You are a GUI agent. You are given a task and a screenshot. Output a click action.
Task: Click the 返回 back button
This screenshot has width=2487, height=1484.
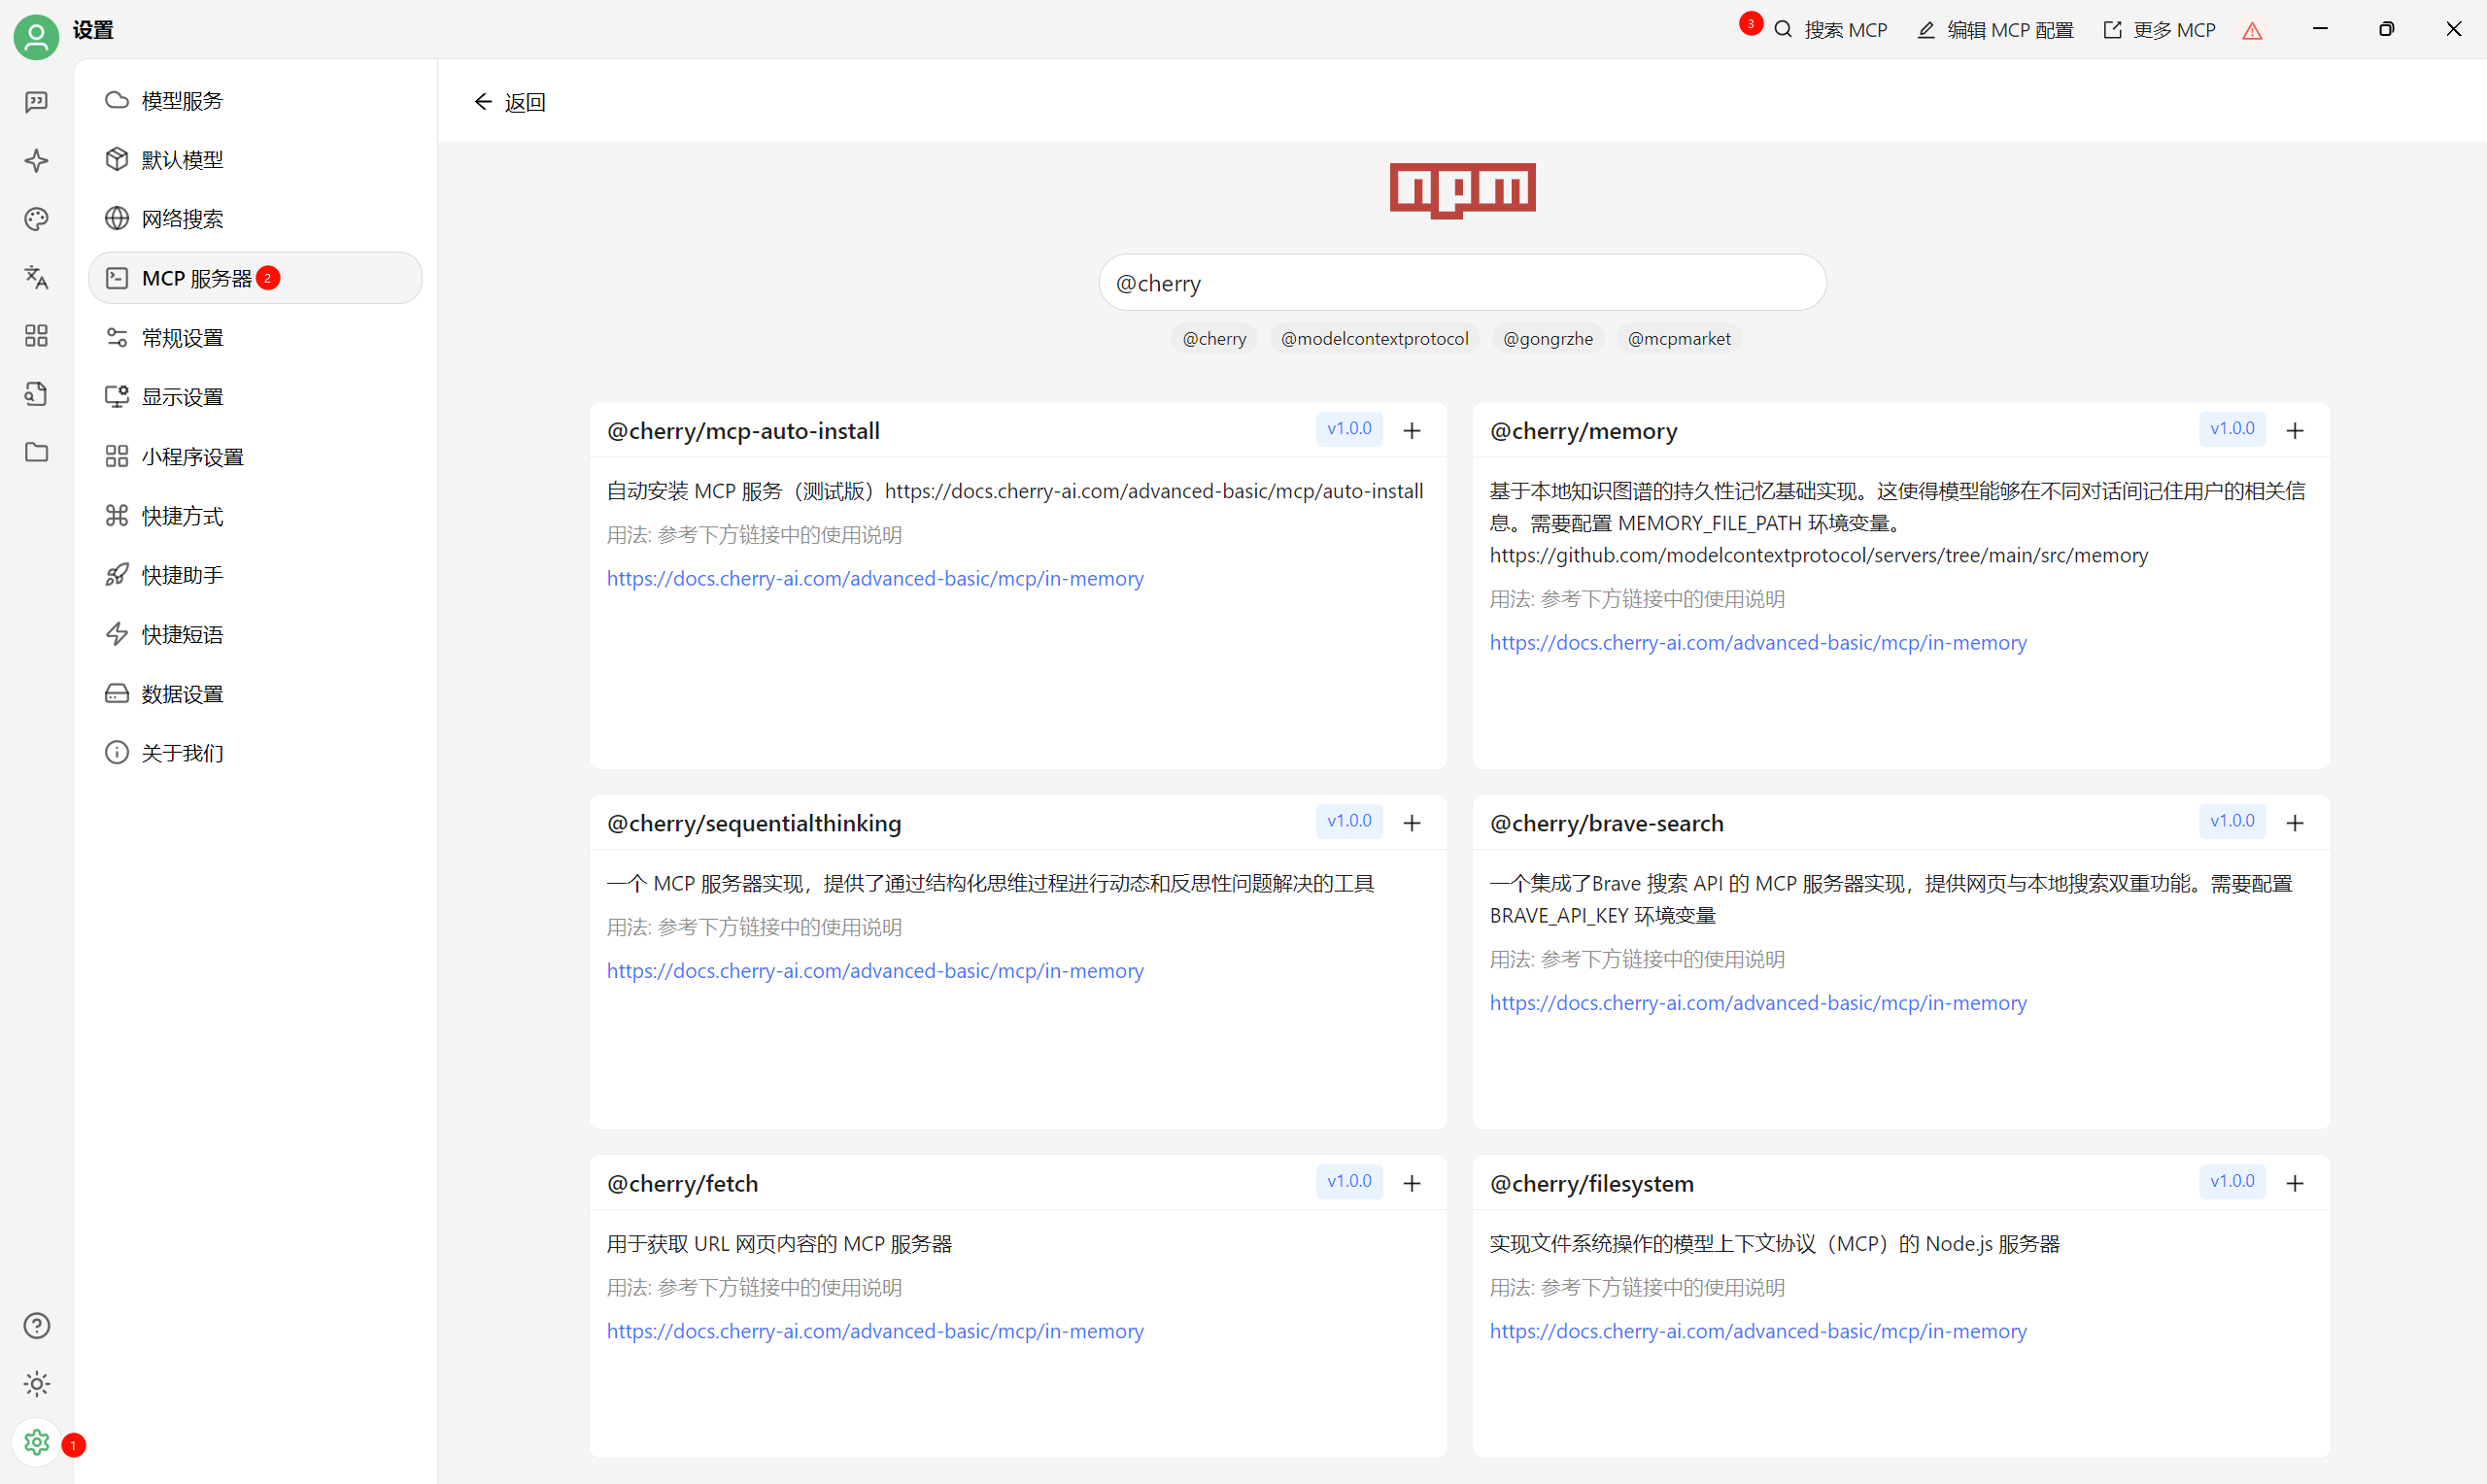(510, 102)
